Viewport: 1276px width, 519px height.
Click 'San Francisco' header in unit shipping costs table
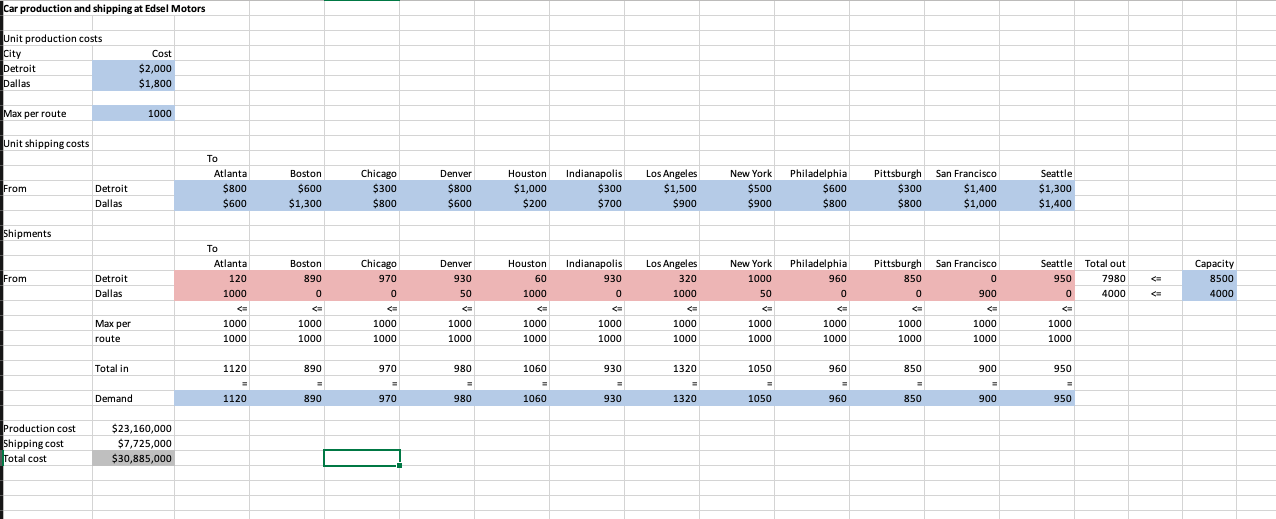coord(966,173)
